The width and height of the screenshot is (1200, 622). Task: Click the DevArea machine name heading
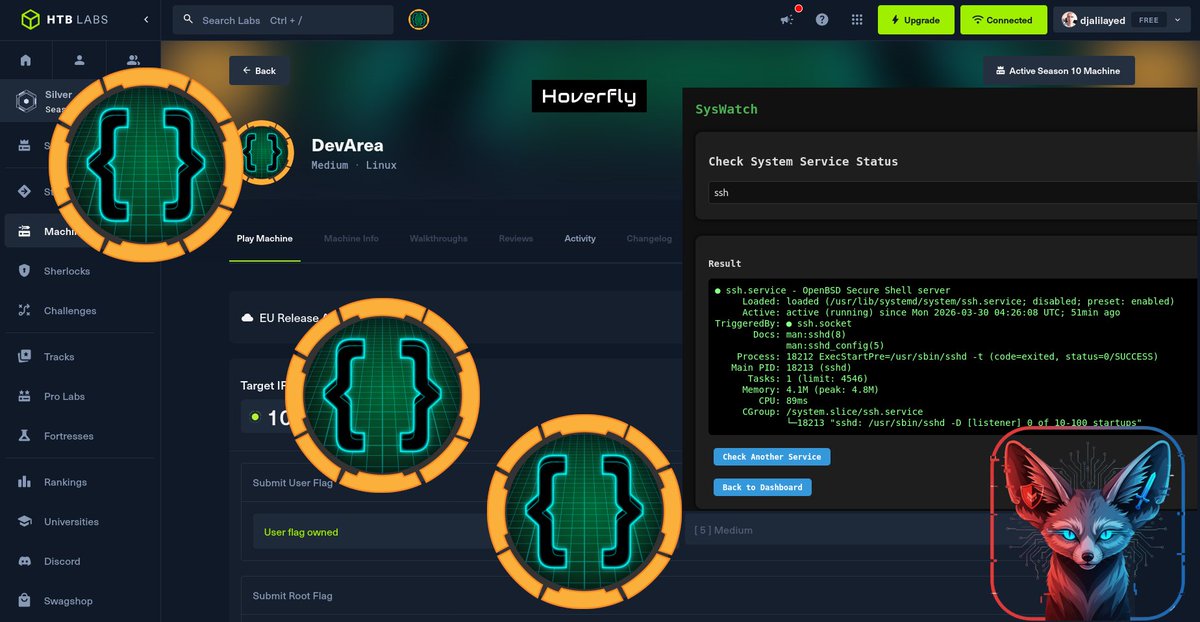[347, 145]
